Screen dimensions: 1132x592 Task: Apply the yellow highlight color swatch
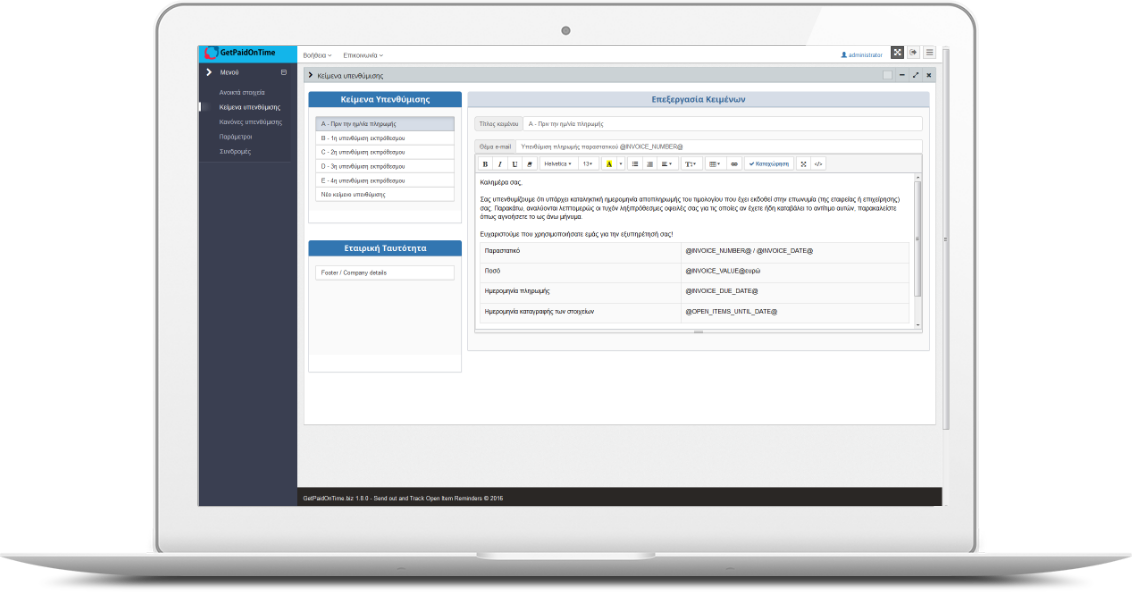click(609, 163)
